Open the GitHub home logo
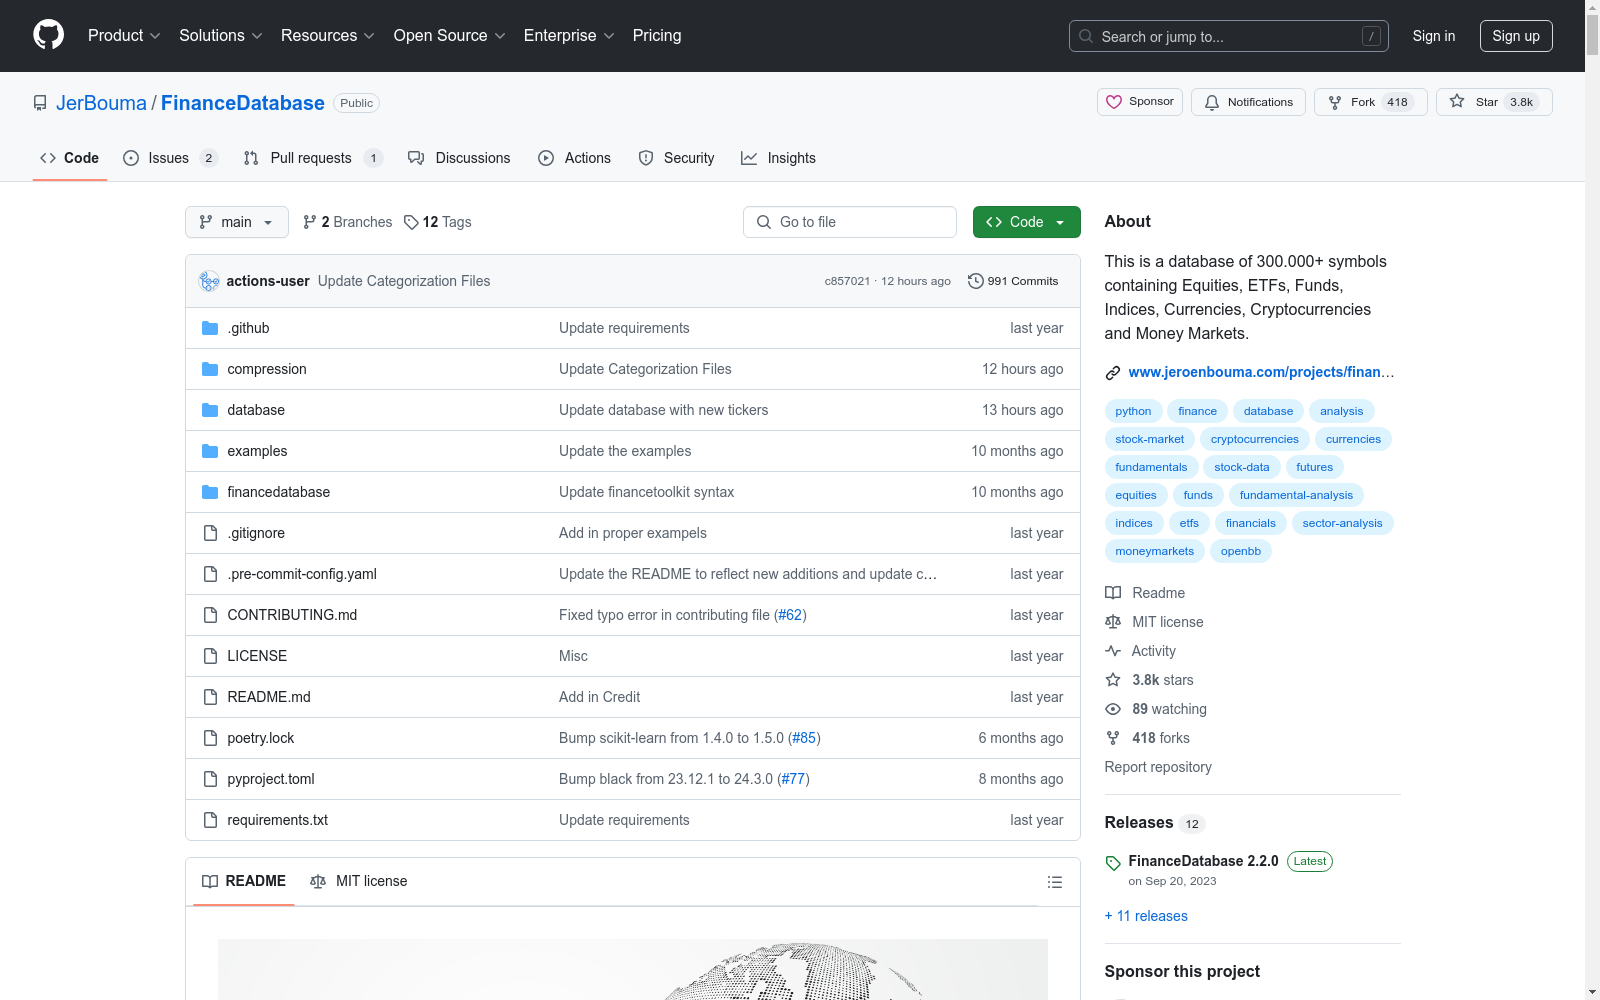 [x=48, y=35]
